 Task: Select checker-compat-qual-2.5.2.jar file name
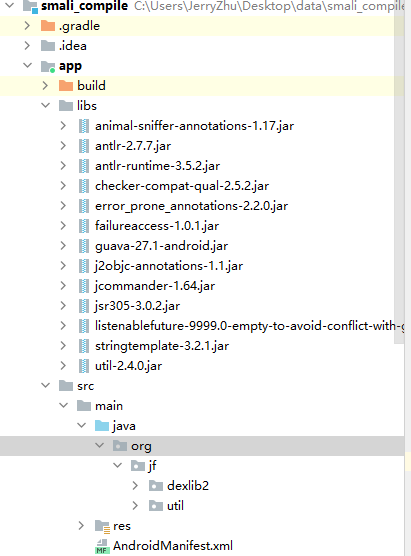(x=182, y=186)
